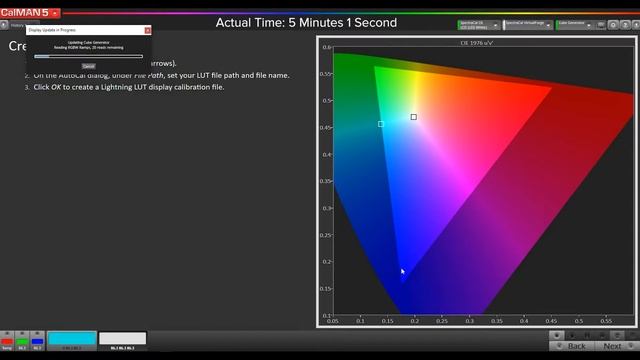The height and width of the screenshot is (360, 640).
Task: Click the update progress bar in the dialog
Action: click(x=89, y=56)
